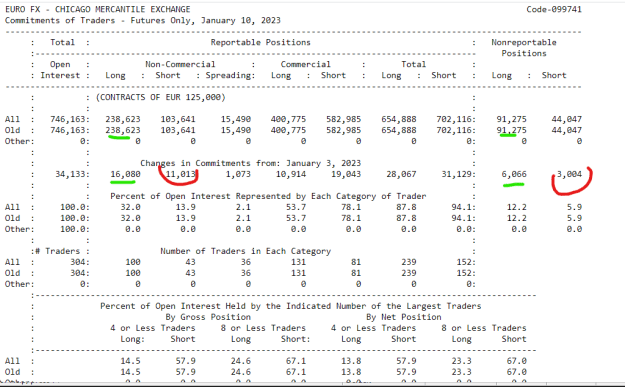Select 702,116 in the Old positions row
This screenshot has width=625, height=387.
pyautogui.click(x=455, y=130)
